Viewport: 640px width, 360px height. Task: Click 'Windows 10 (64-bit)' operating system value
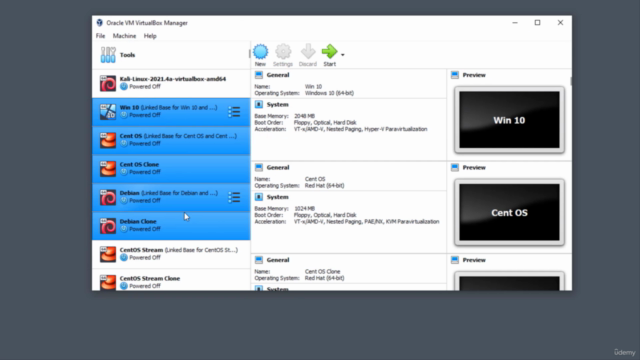pyautogui.click(x=329, y=93)
